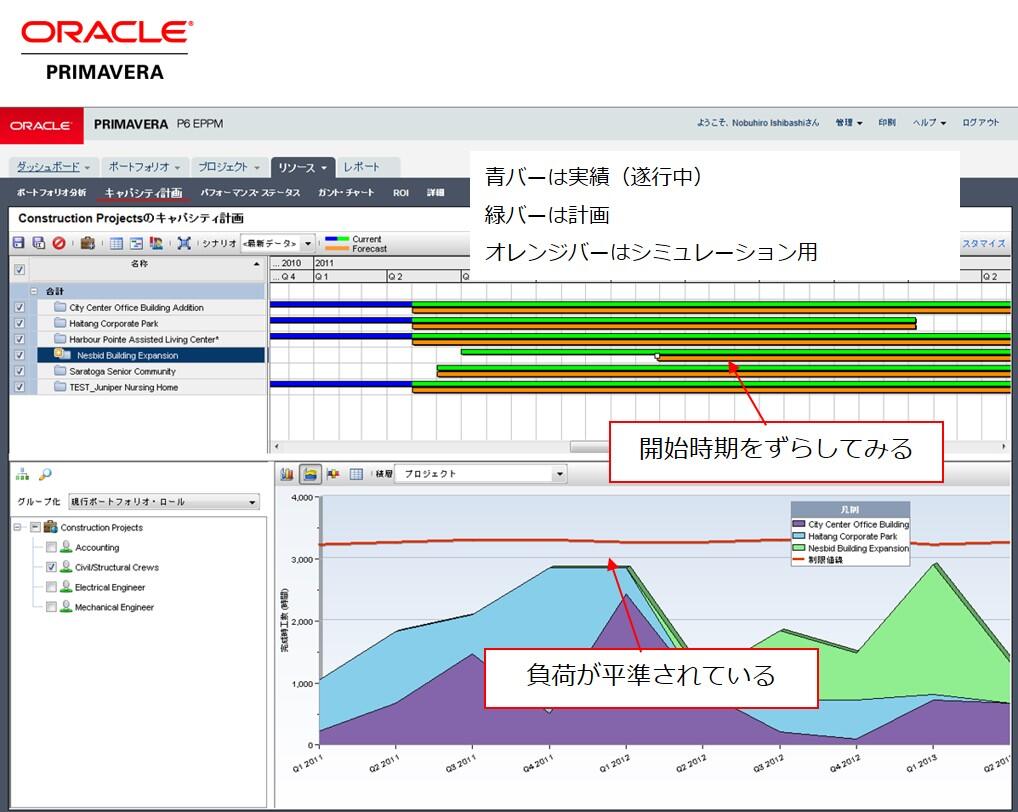This screenshot has width=1018, height=812.
Task: Click the colorful chart icon in capacity toolbar
Action: 156,243
